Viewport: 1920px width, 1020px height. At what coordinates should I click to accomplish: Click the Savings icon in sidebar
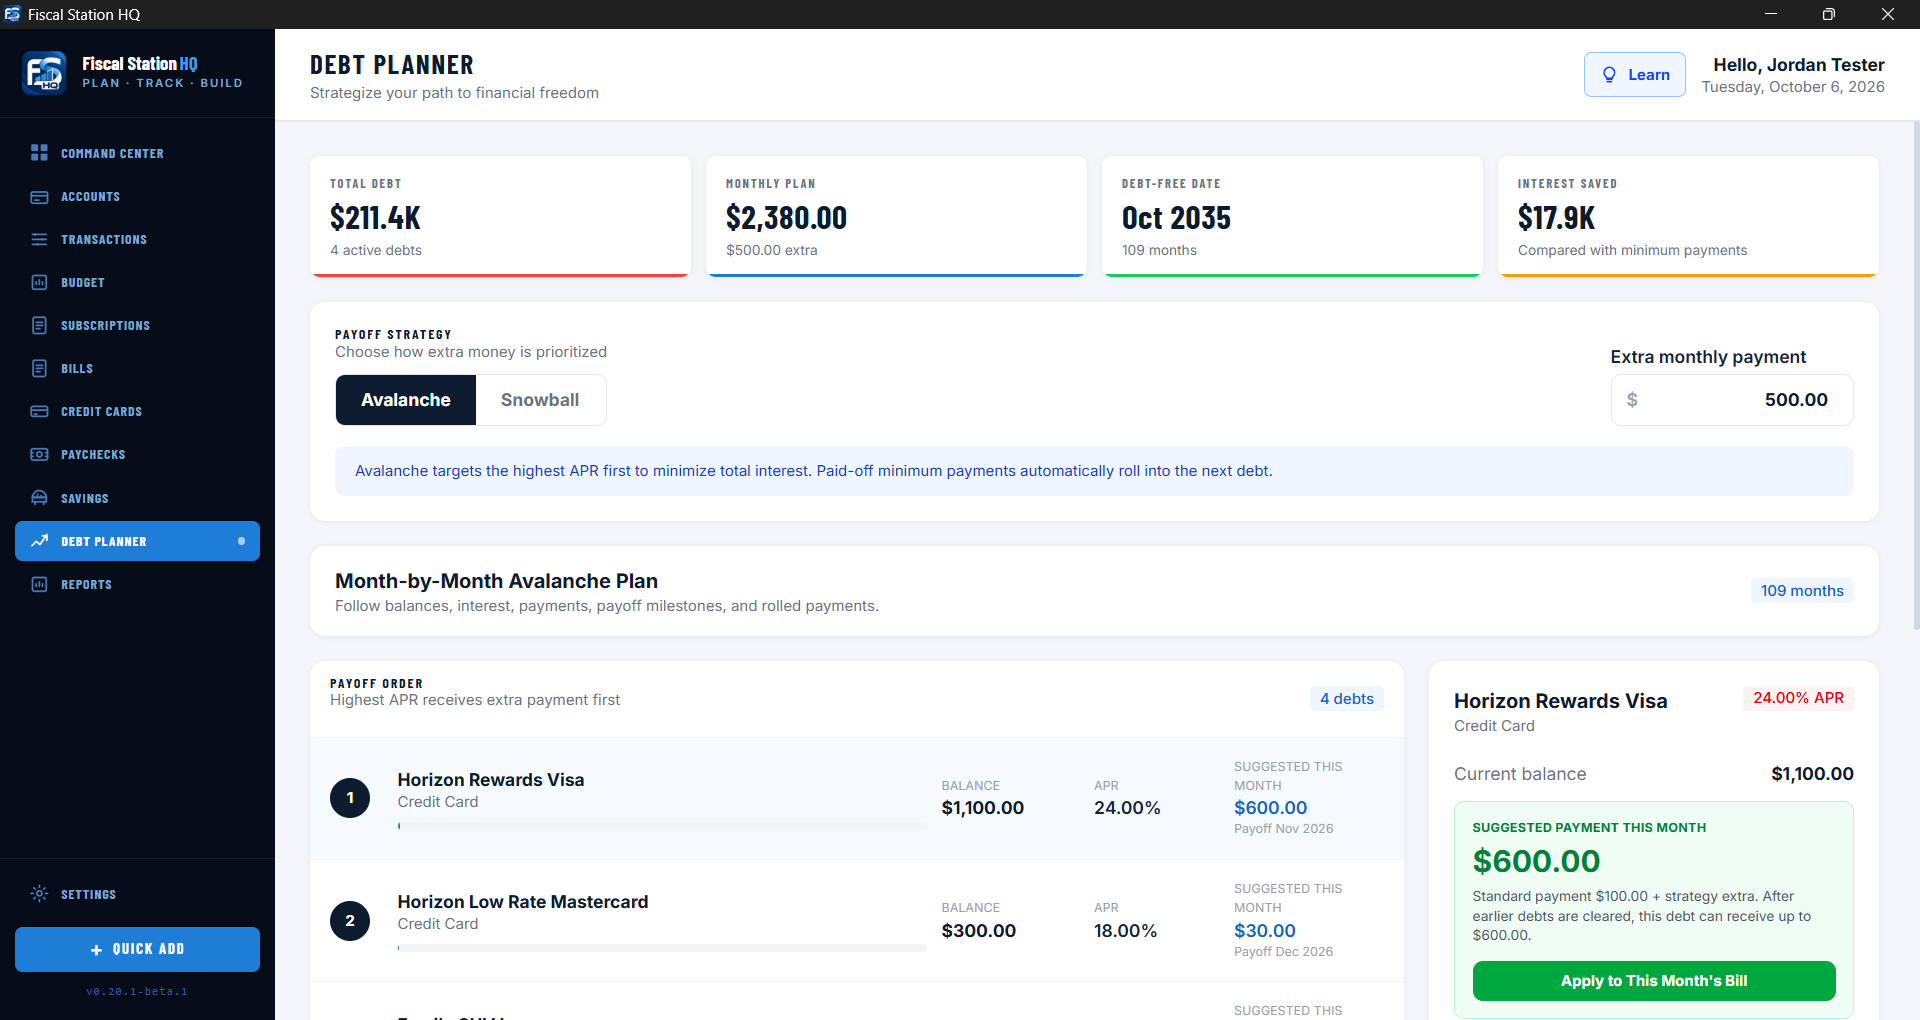[39, 498]
